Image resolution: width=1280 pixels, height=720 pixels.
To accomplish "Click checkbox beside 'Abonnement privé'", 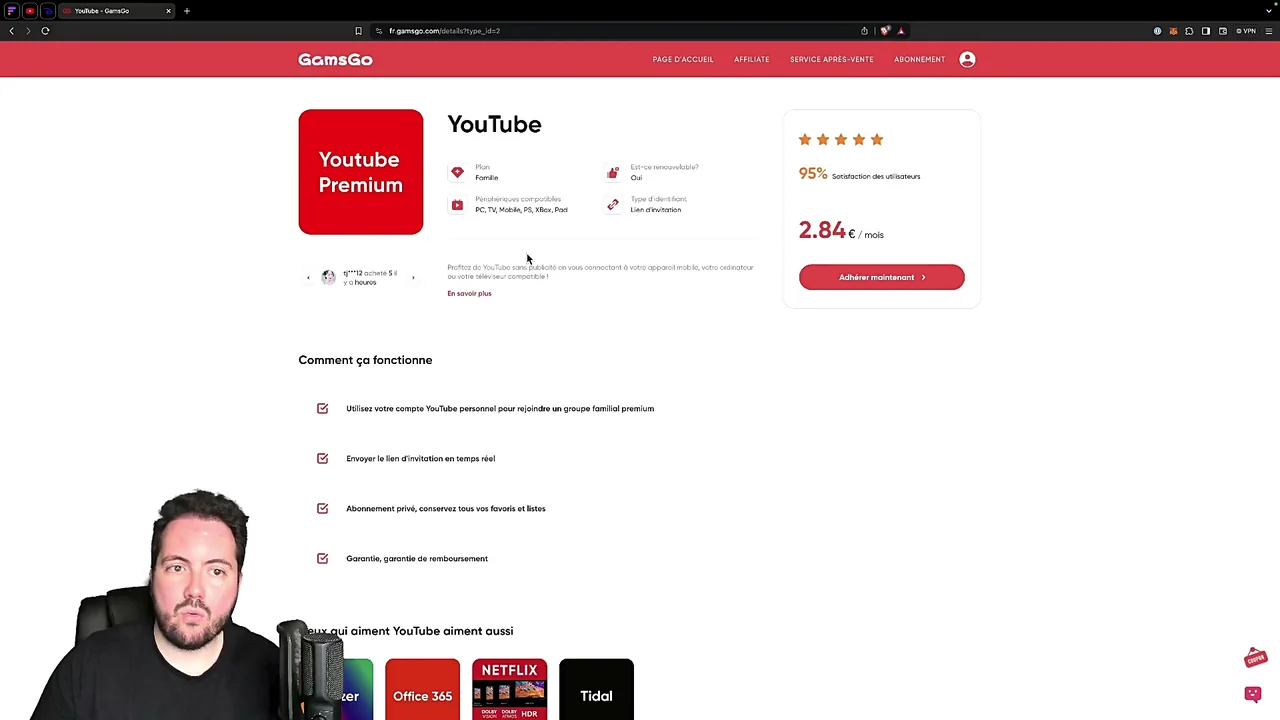I will pyautogui.click(x=322, y=508).
